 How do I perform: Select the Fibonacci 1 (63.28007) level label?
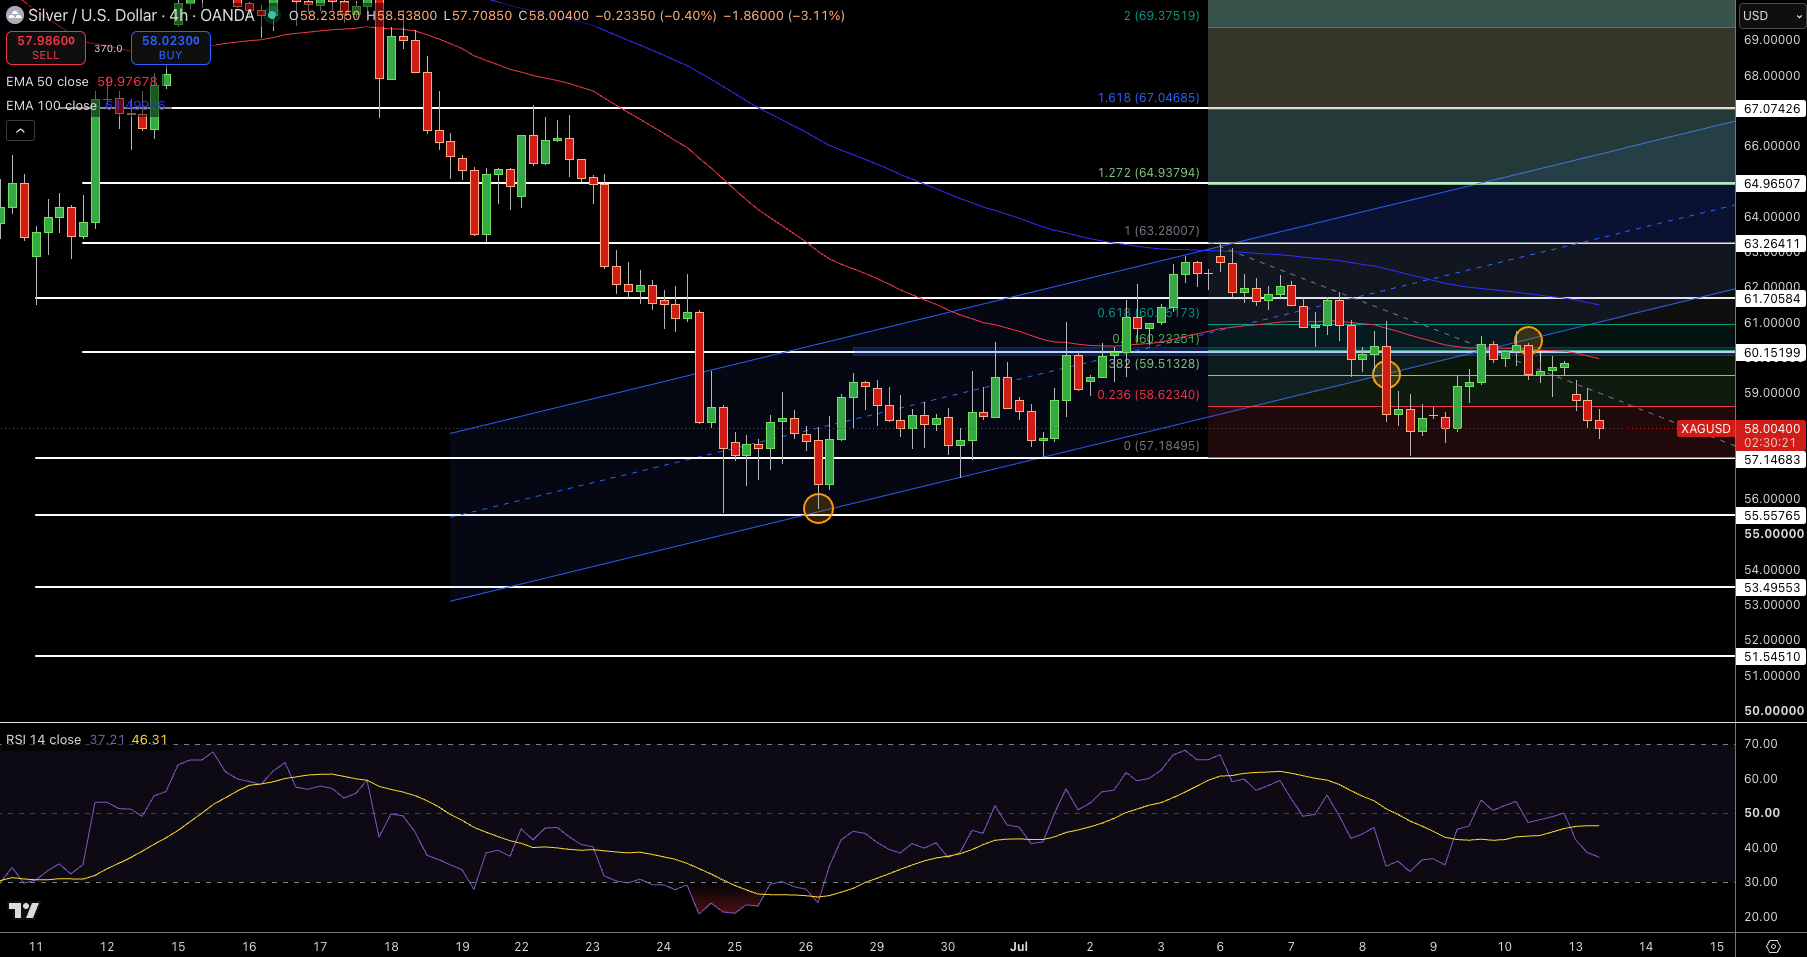tap(1161, 231)
